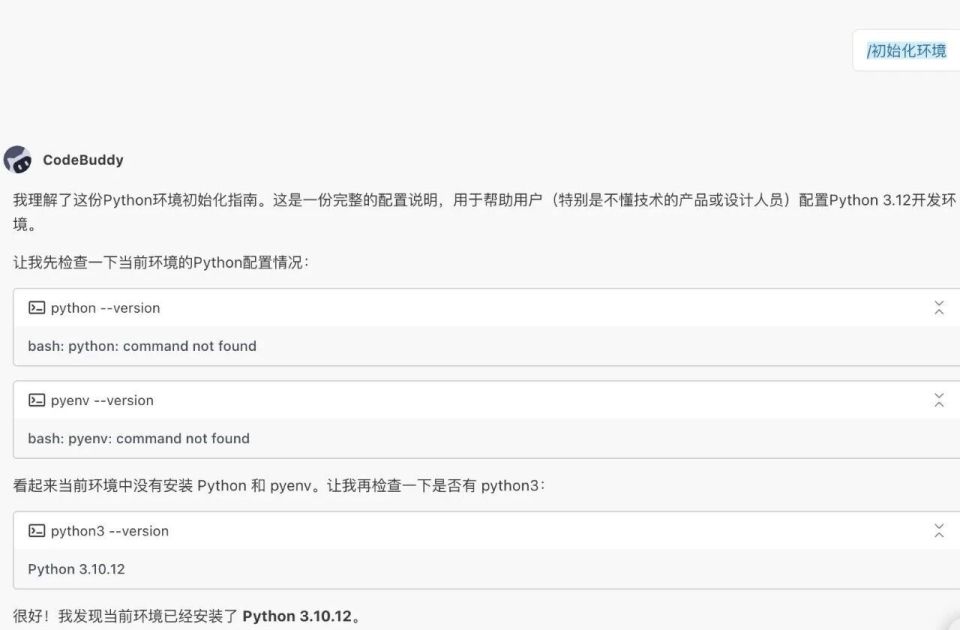This screenshot has height=630, width=960.
Task: Click the python --version command text
Action: [105, 308]
